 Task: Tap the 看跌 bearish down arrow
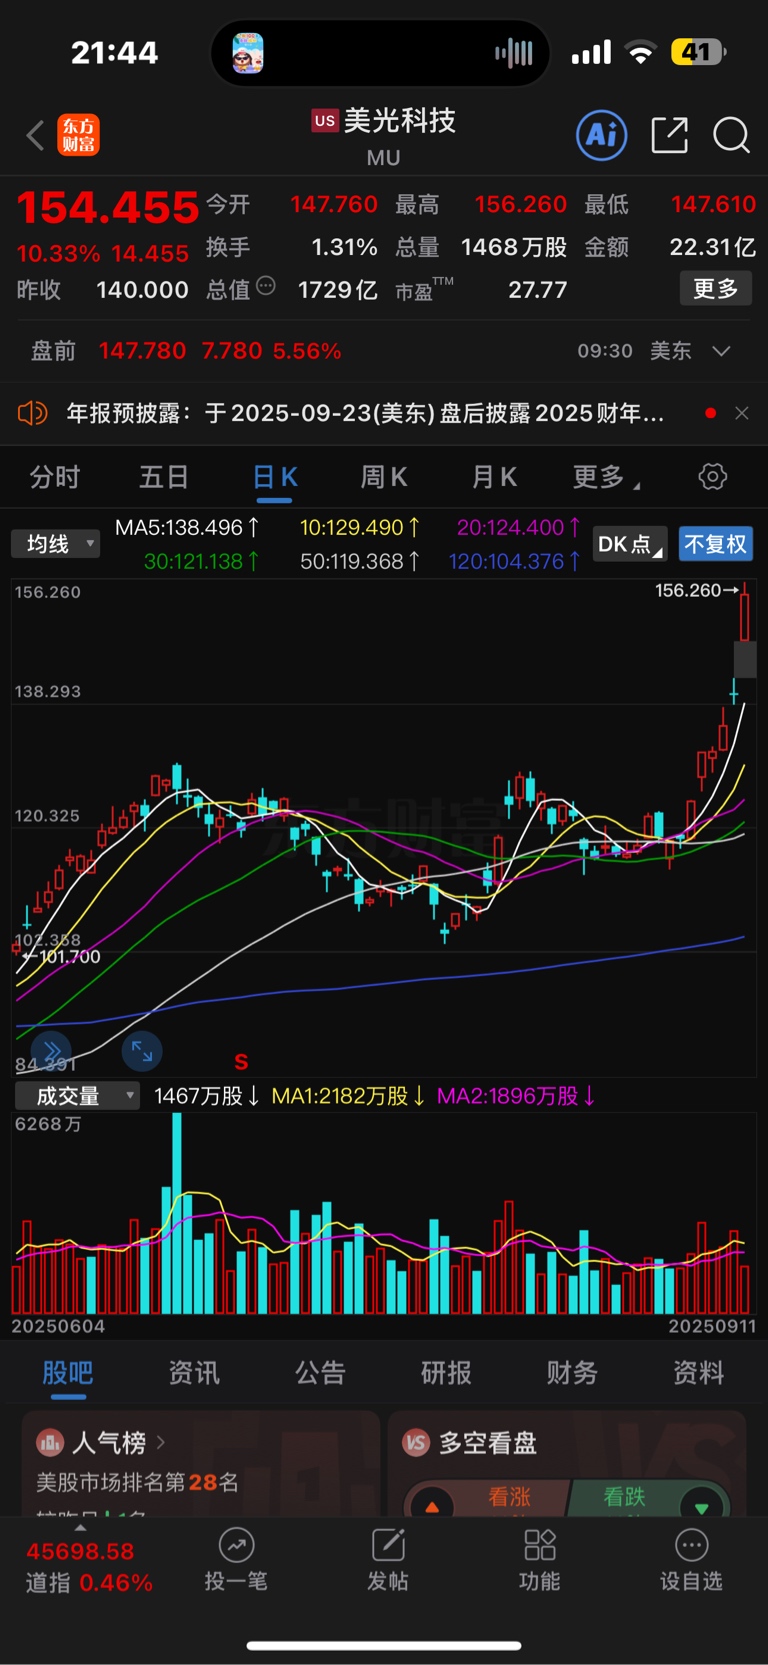[701, 1507]
